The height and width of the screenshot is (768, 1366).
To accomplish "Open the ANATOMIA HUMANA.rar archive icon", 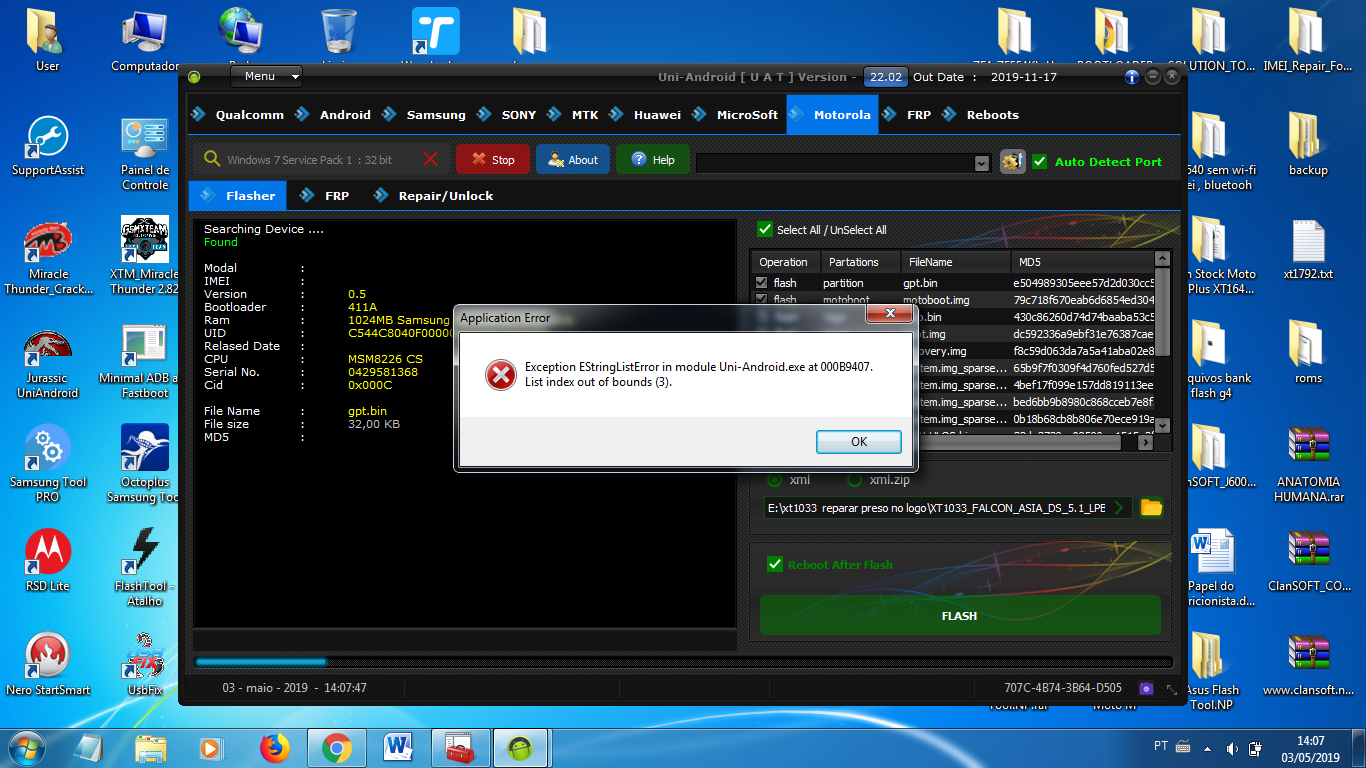I will pos(1308,464).
